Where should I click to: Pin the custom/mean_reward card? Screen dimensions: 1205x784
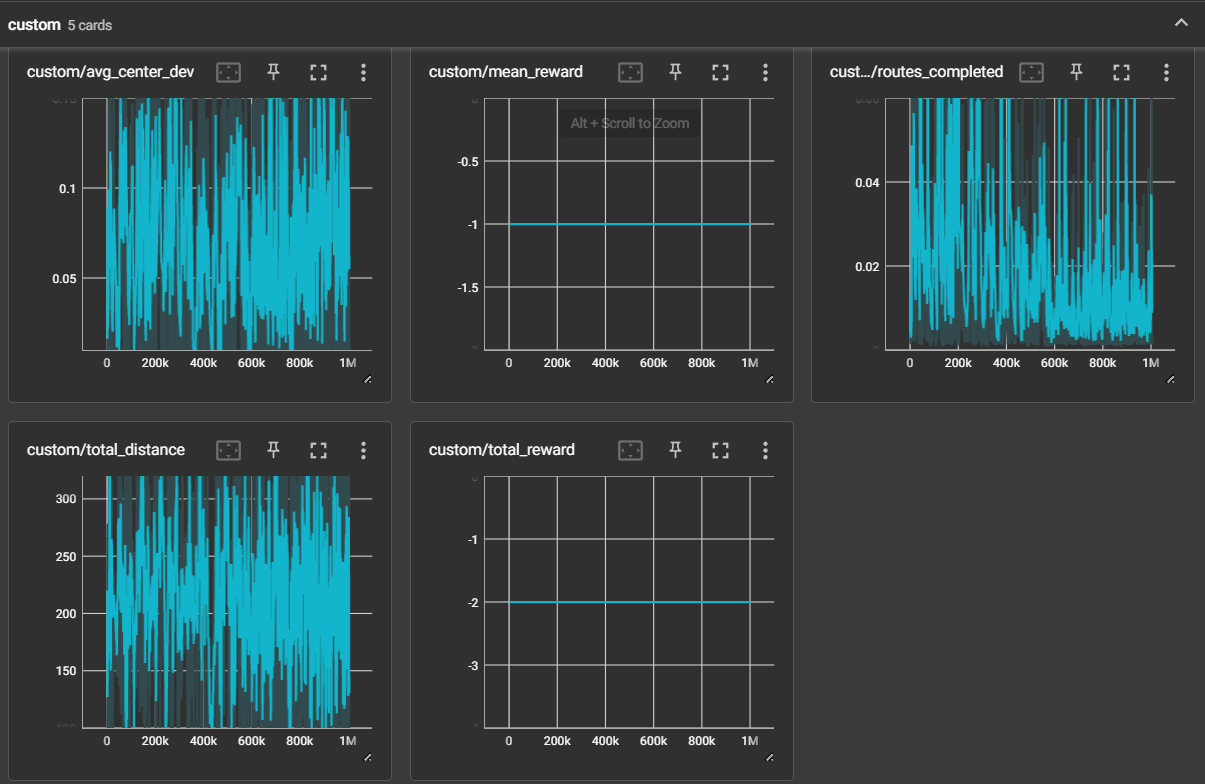[x=675, y=72]
